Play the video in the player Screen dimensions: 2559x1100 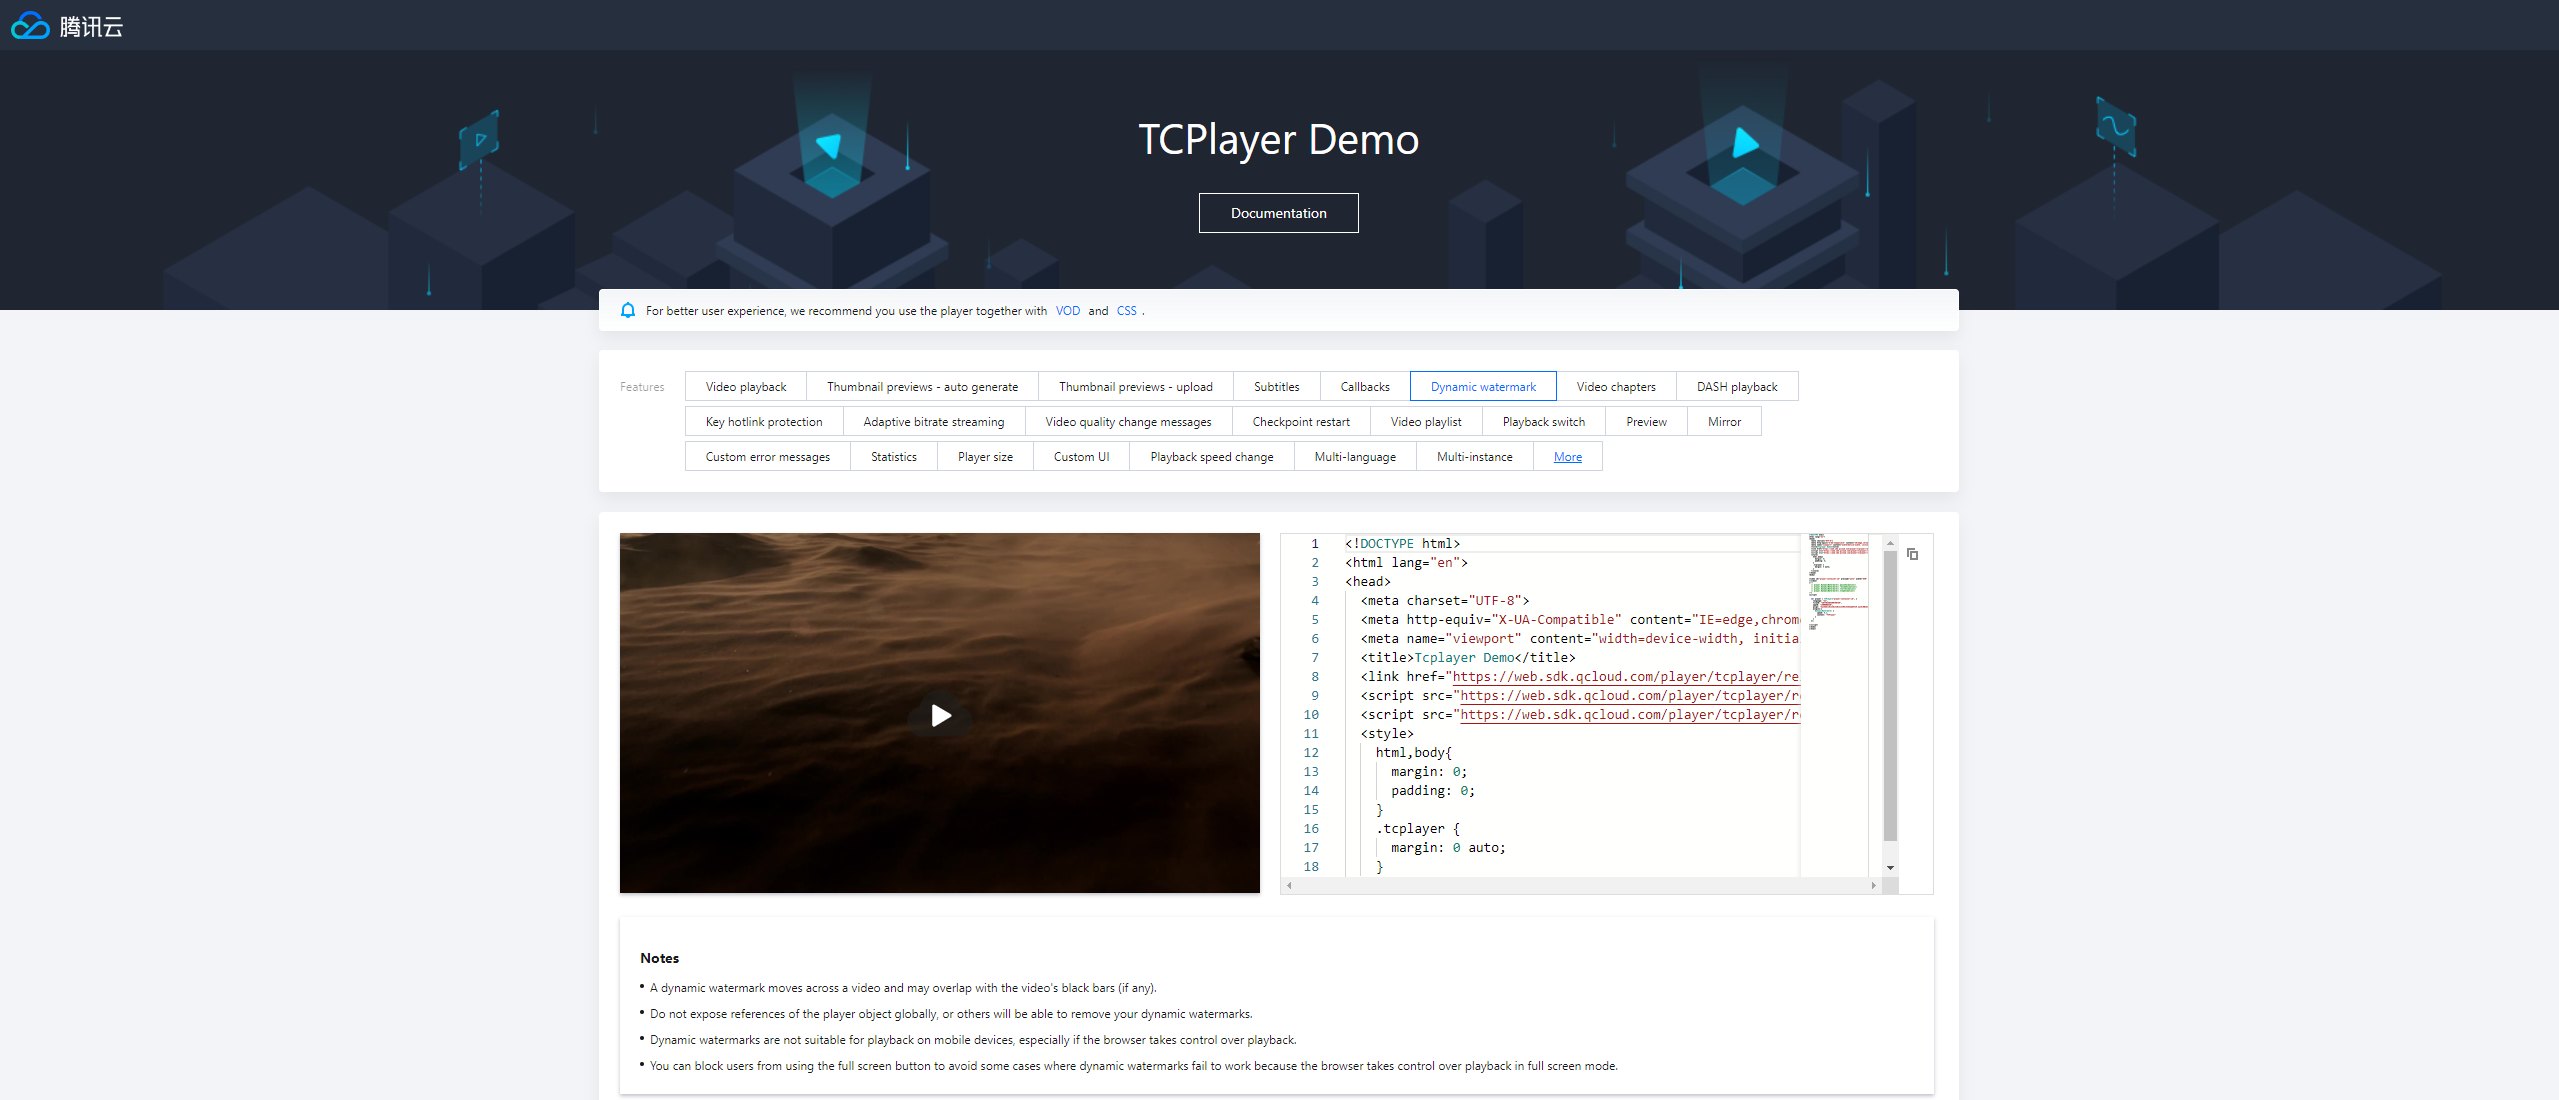[x=940, y=715]
